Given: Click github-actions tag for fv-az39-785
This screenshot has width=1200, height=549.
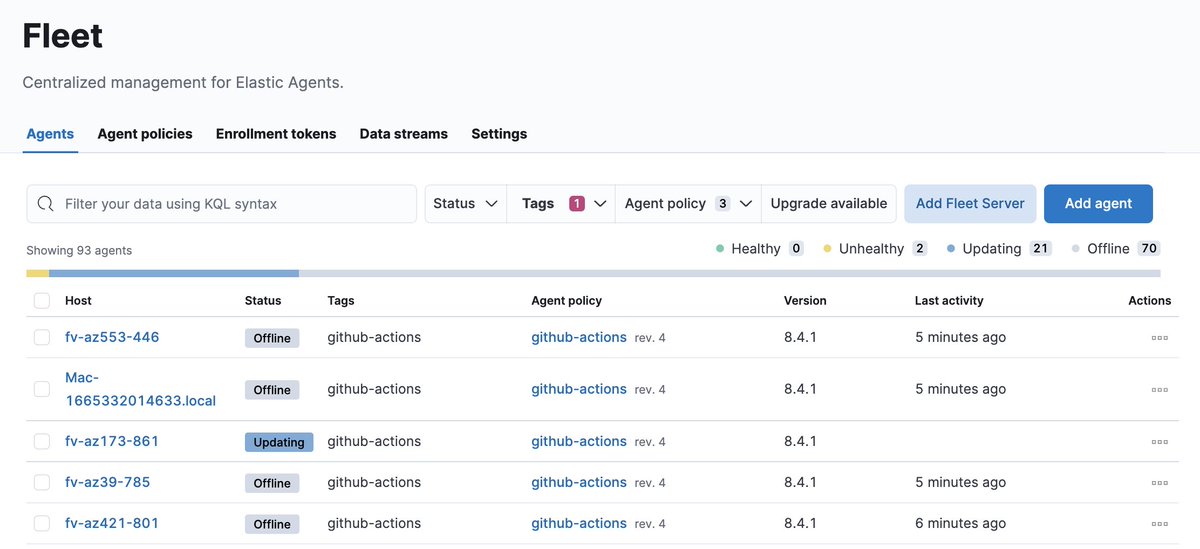Looking at the screenshot, I should (374, 482).
